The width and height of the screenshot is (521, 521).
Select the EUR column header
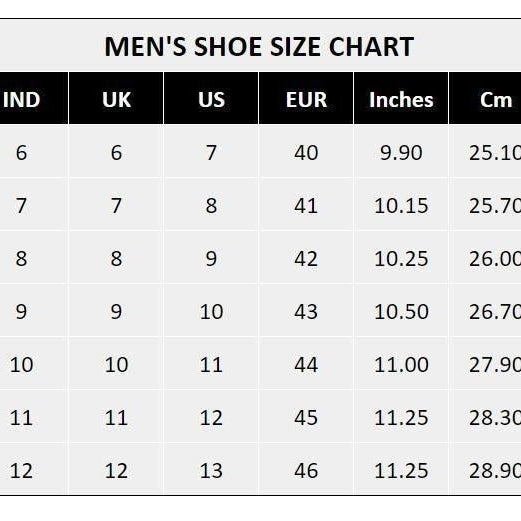306,98
